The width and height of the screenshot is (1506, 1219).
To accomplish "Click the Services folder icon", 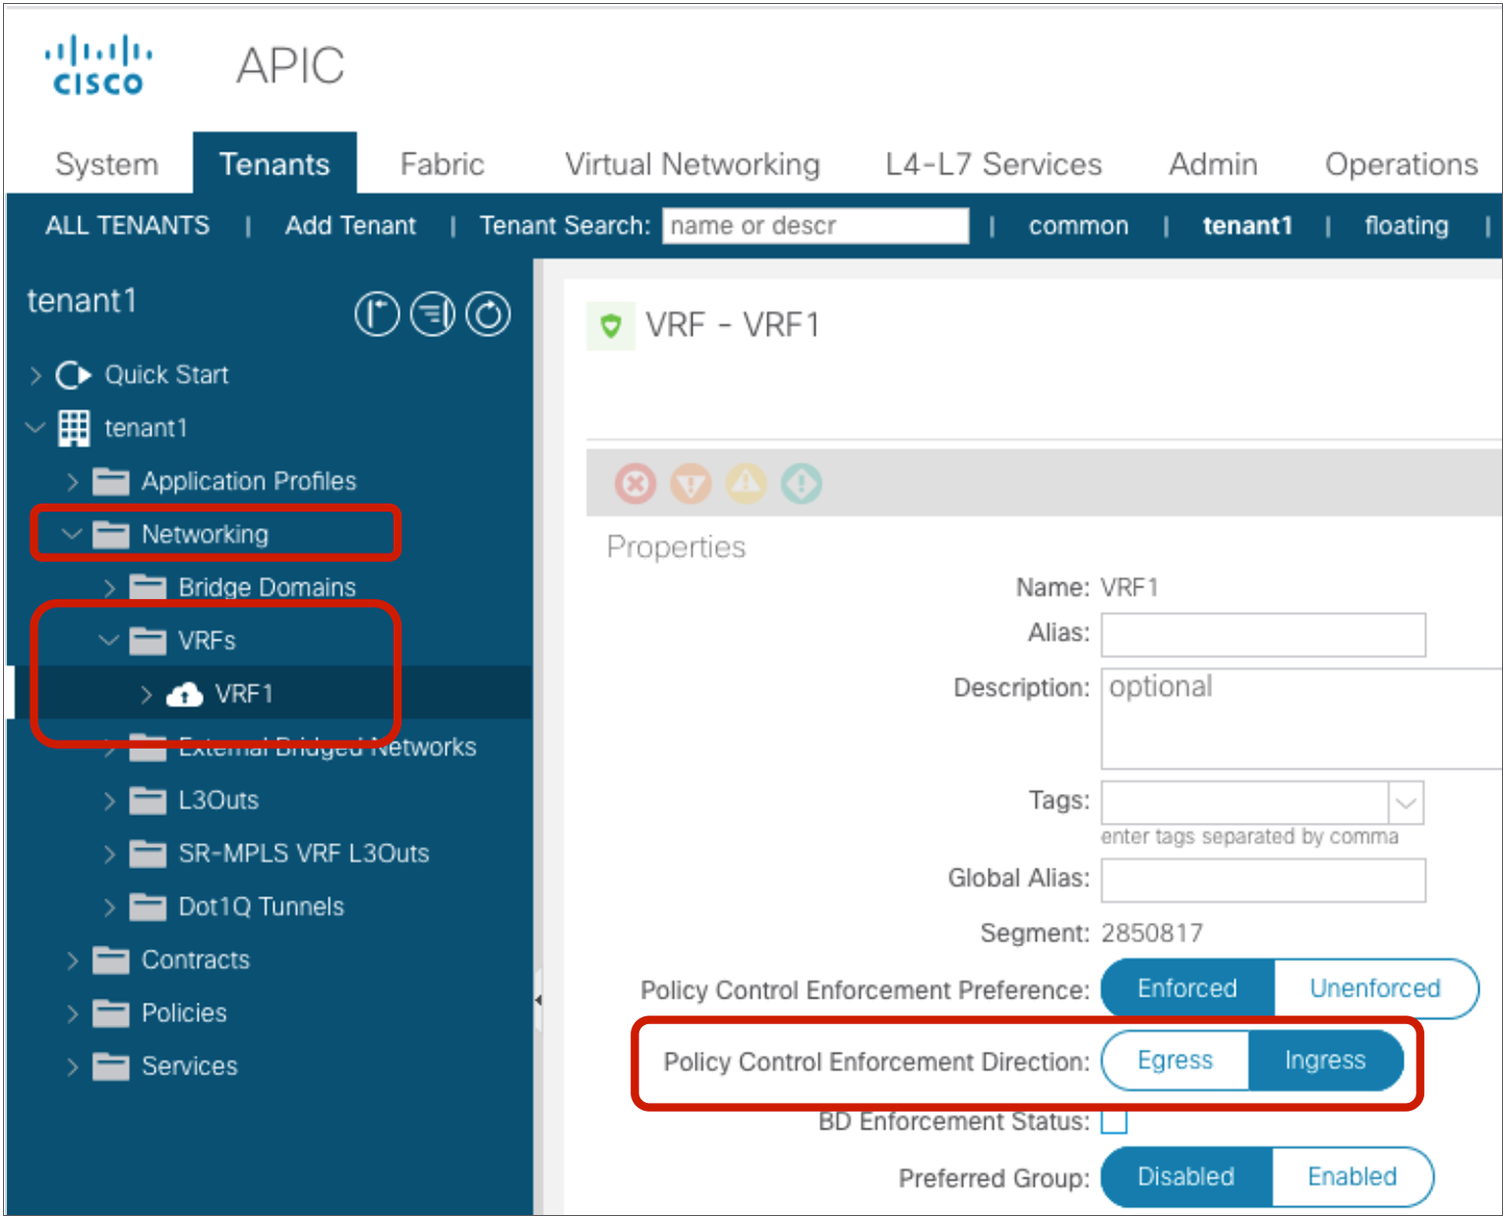I will (x=111, y=1067).
